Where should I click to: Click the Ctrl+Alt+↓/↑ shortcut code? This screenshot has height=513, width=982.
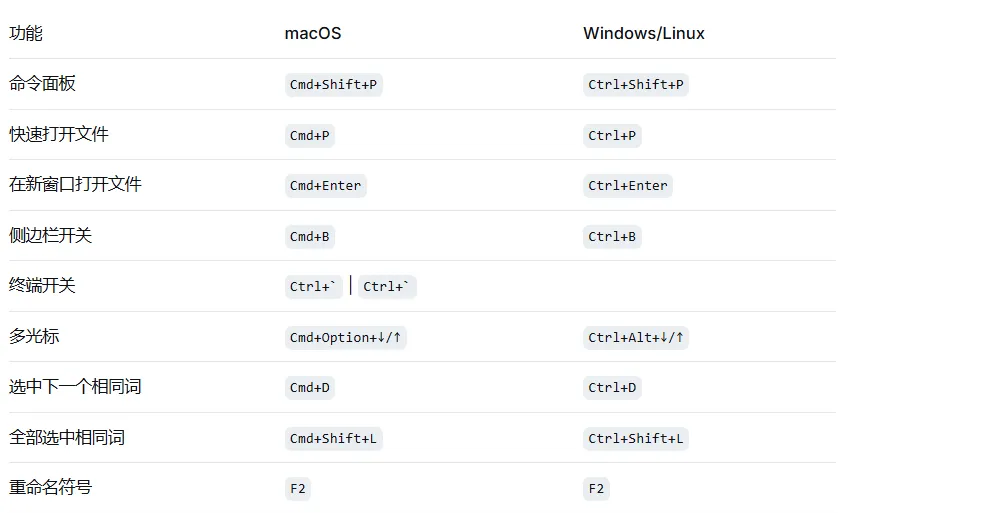coord(636,338)
